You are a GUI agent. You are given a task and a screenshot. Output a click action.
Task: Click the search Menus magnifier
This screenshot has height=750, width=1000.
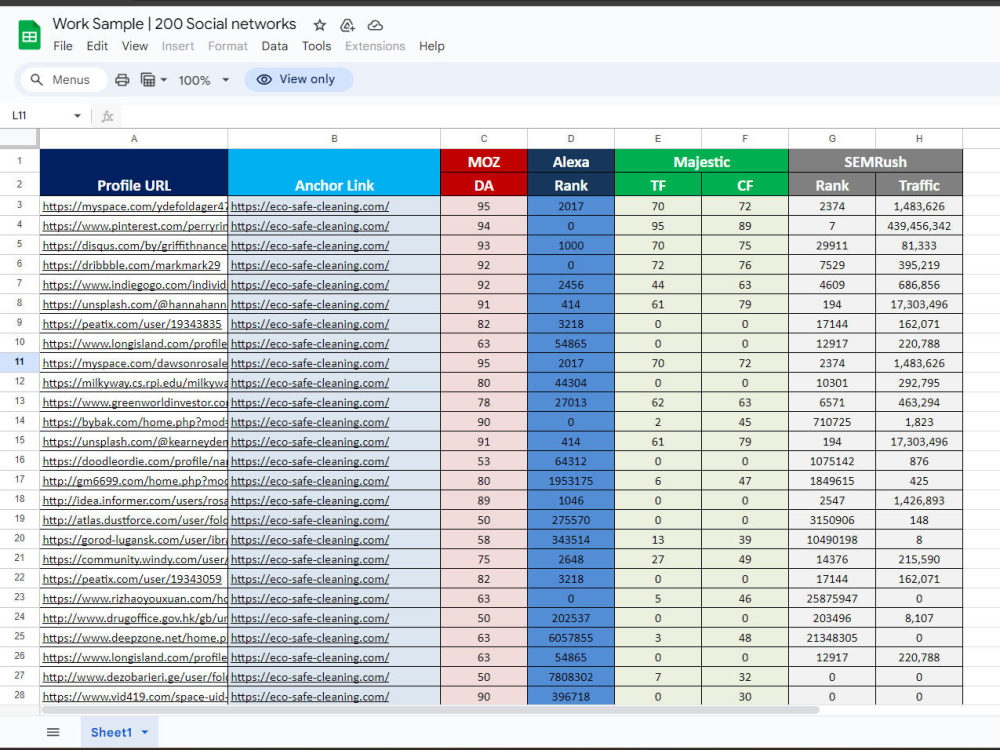coord(37,80)
